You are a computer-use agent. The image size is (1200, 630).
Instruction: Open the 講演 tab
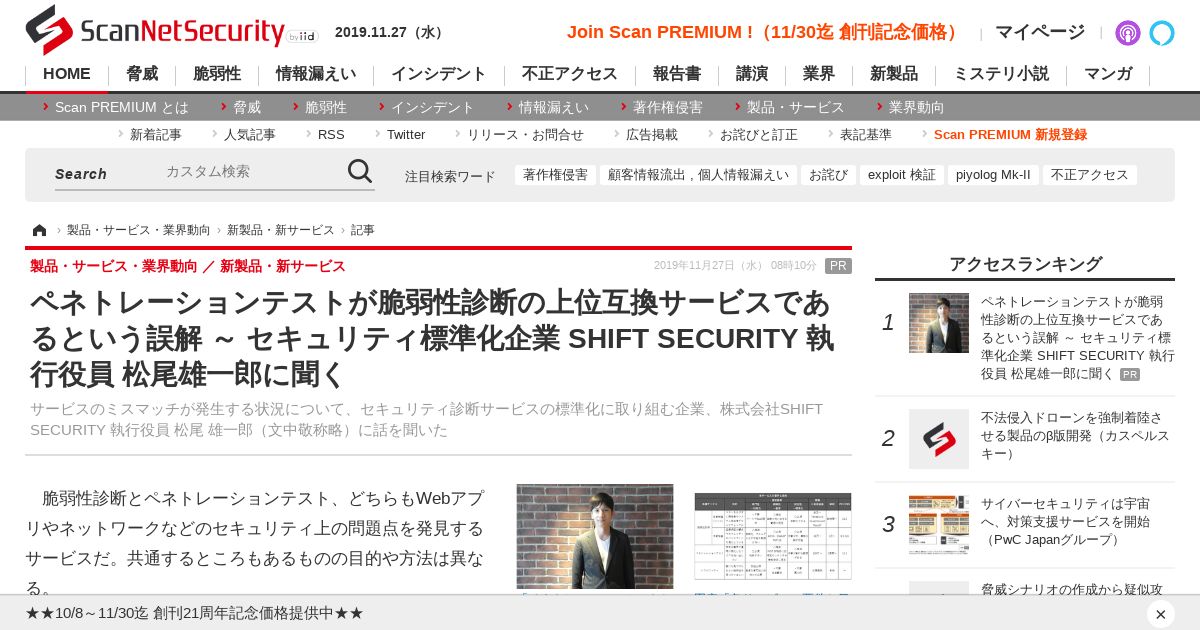pos(752,74)
